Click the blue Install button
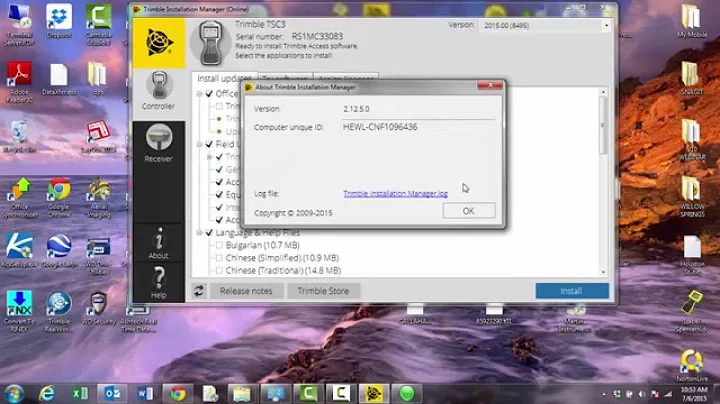 572,291
